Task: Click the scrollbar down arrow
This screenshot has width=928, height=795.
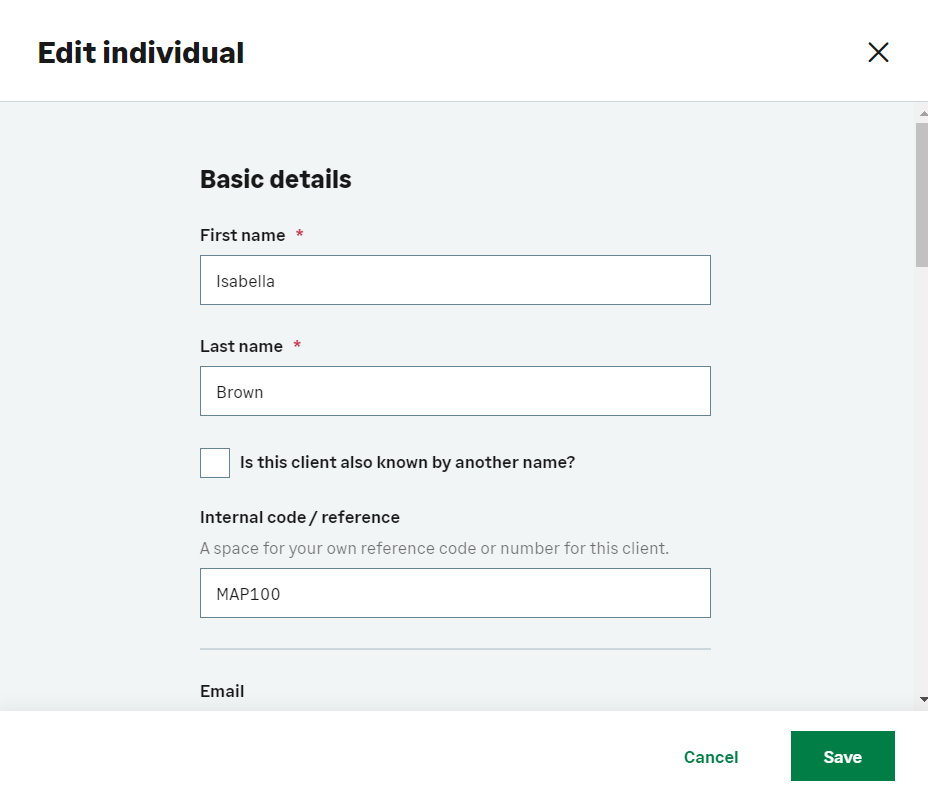Action: (x=921, y=699)
